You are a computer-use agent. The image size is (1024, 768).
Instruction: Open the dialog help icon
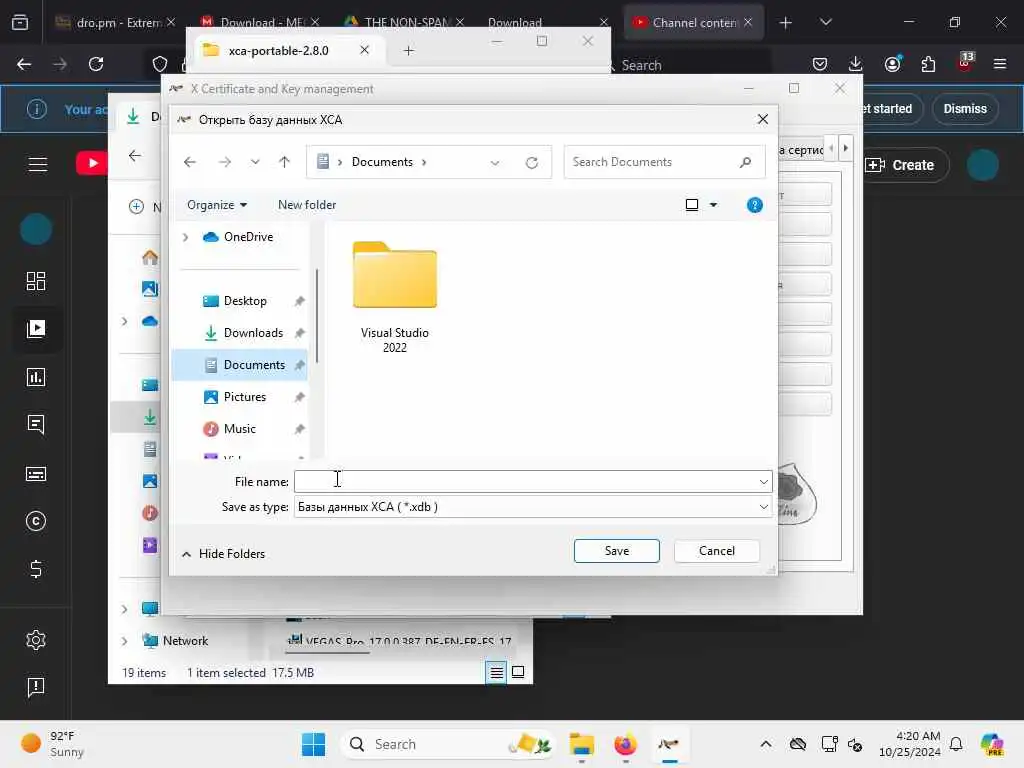tap(754, 205)
